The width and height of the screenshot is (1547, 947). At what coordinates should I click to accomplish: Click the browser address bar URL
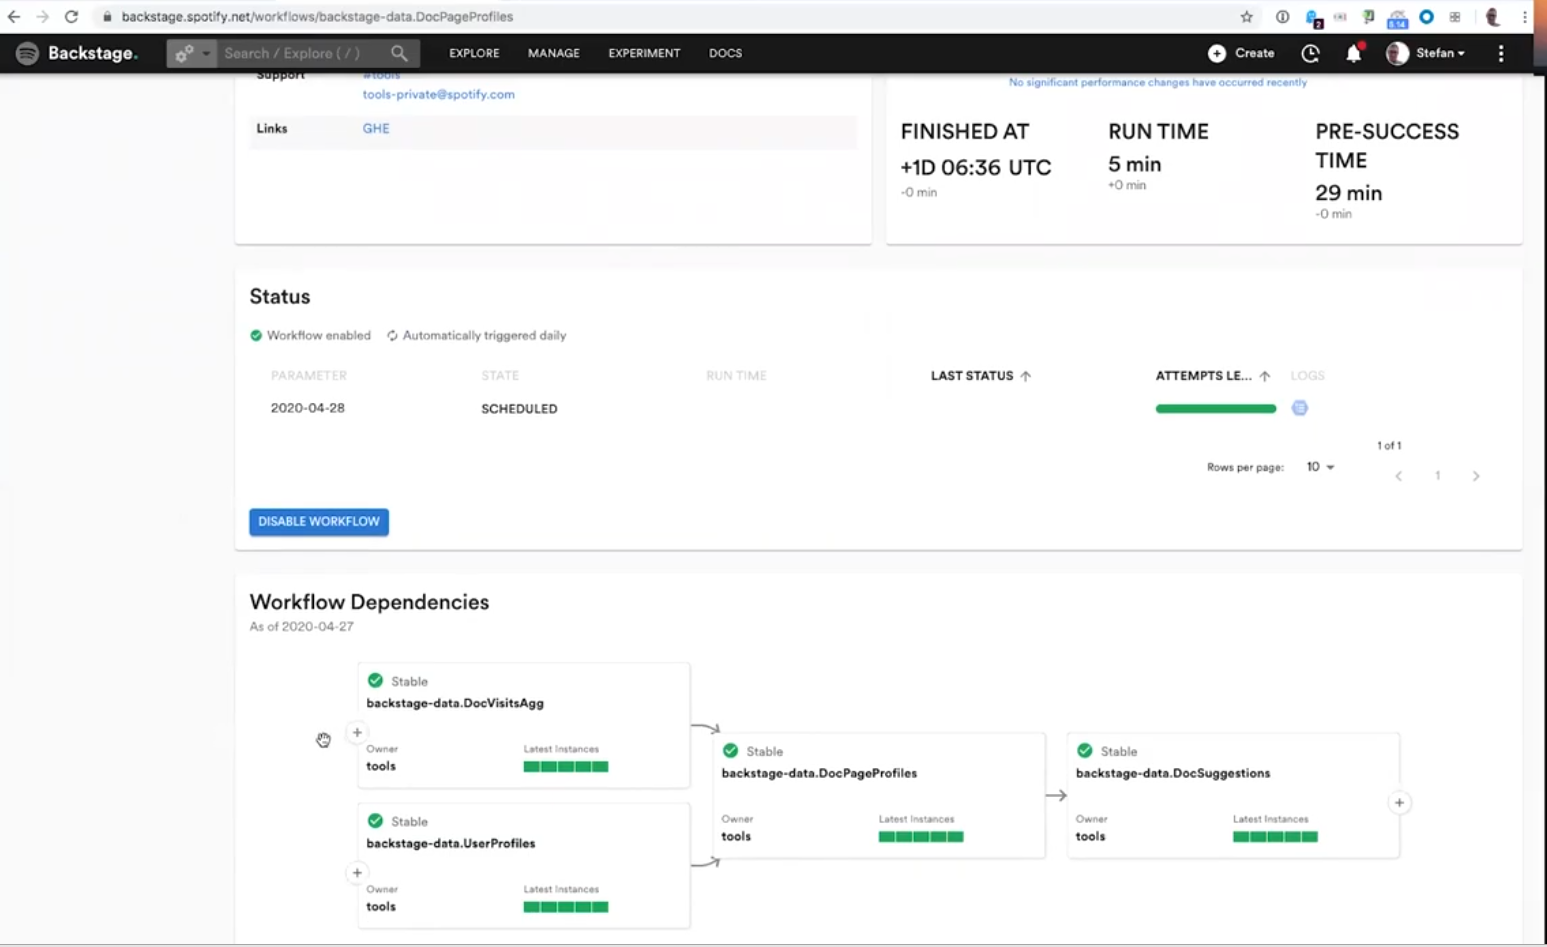(317, 16)
